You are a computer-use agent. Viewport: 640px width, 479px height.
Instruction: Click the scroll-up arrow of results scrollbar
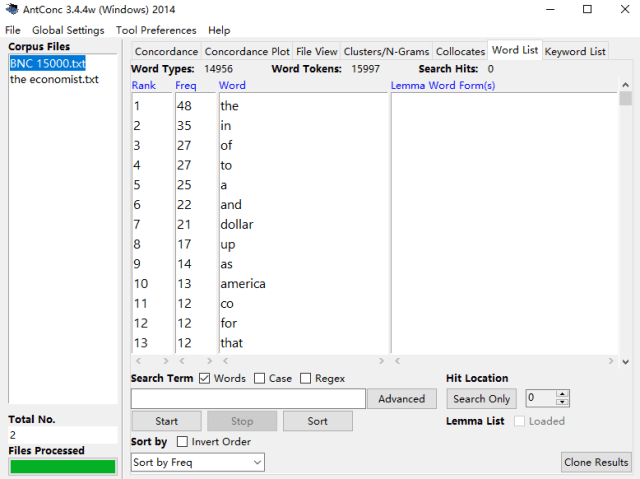[625, 85]
